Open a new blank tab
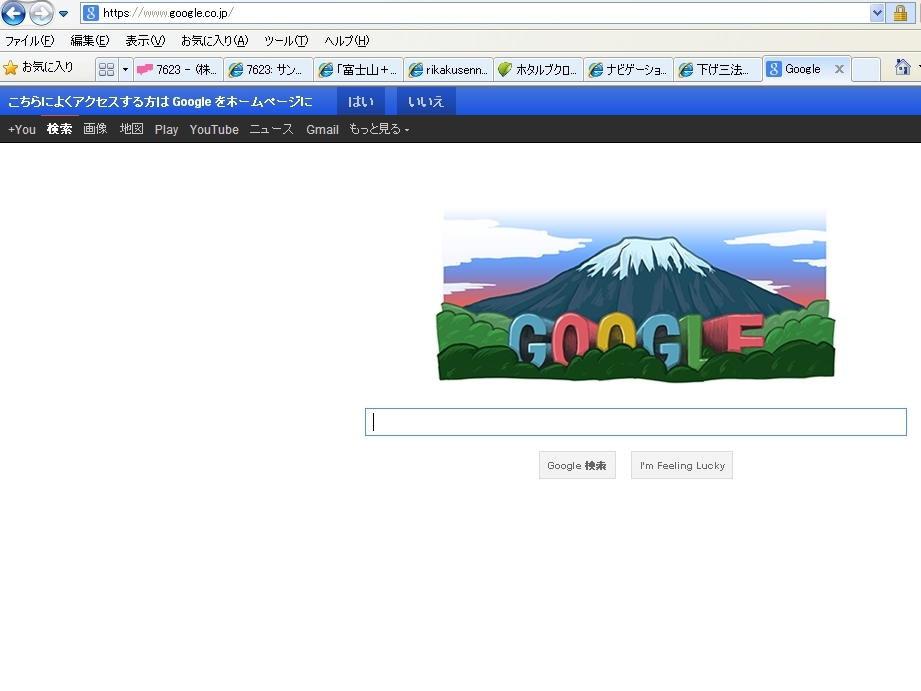The image size is (921, 691). coord(866,69)
